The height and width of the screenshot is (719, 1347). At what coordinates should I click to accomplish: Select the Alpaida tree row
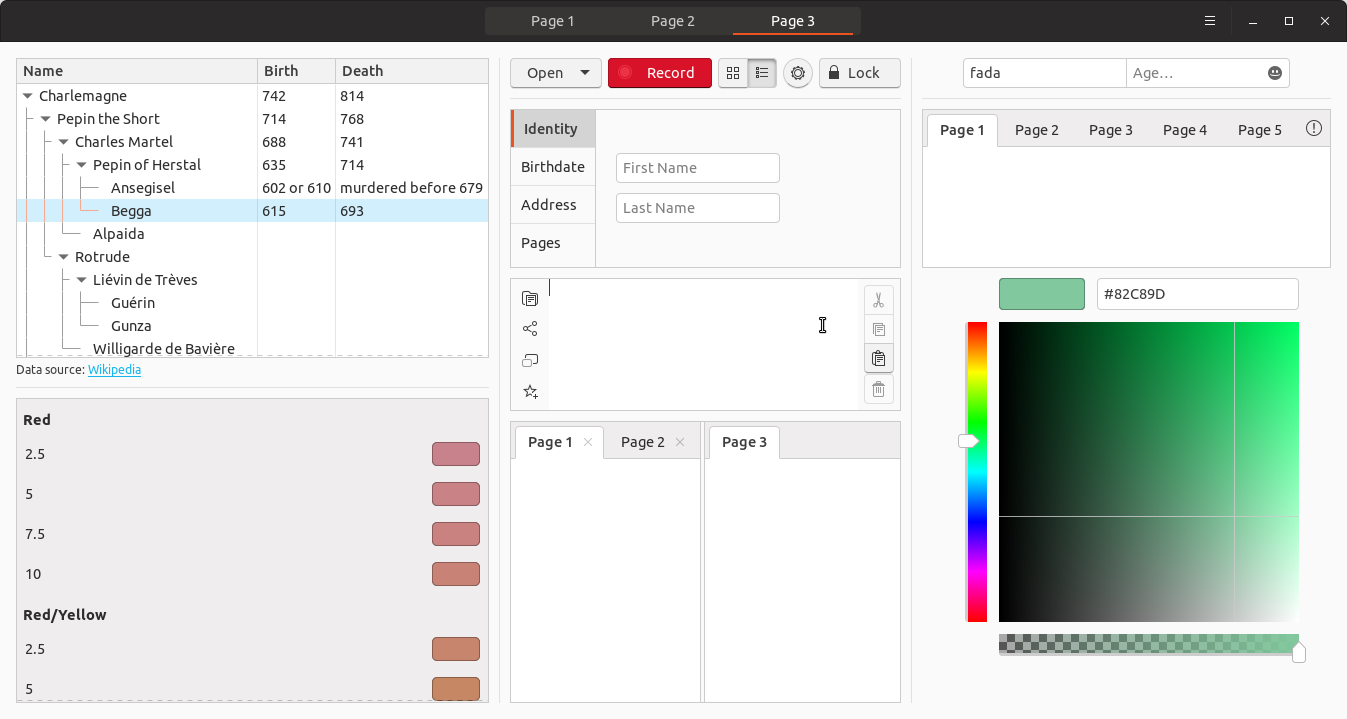click(253, 234)
